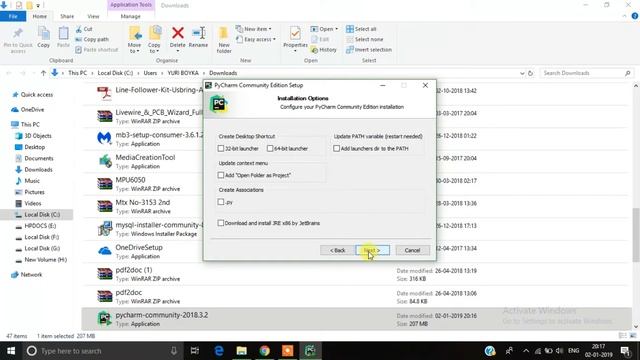The height and width of the screenshot is (360, 640).
Task: Click Select all in the ribbon
Action: pyautogui.click(x=361, y=29)
